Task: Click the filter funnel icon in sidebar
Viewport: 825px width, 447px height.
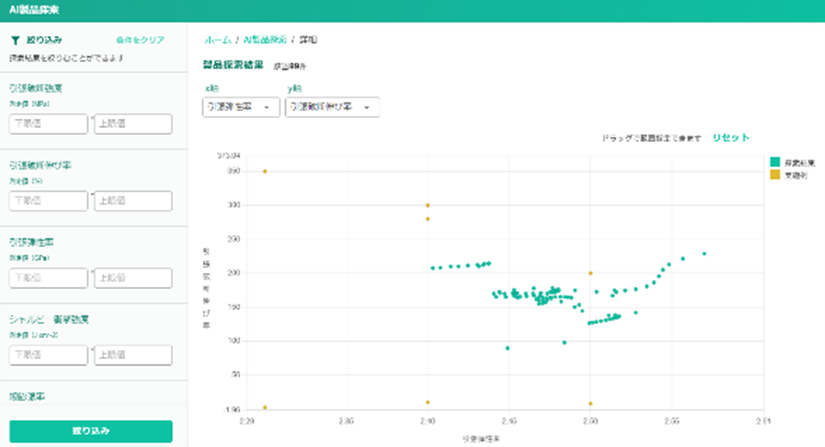Action: click(15, 40)
